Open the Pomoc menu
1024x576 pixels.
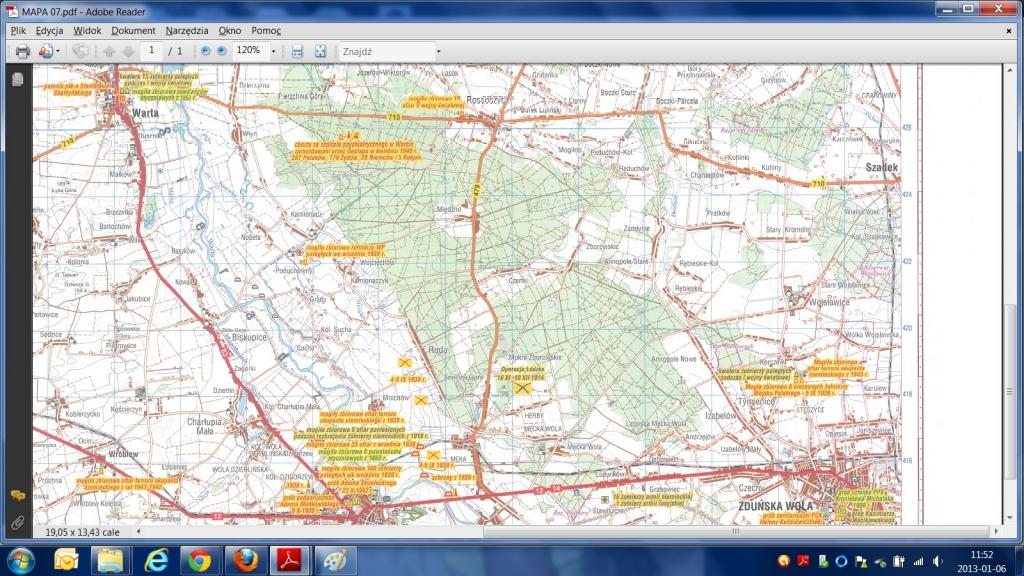266,31
